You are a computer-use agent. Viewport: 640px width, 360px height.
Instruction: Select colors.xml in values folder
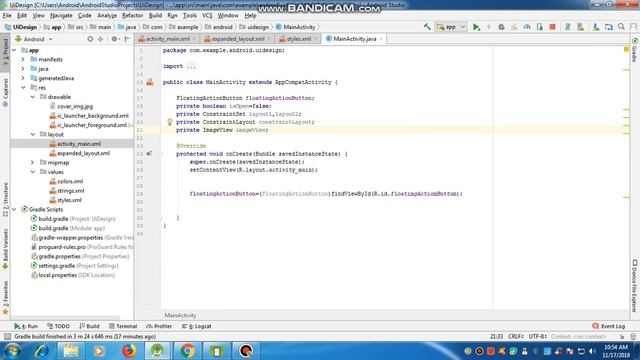tap(70, 182)
